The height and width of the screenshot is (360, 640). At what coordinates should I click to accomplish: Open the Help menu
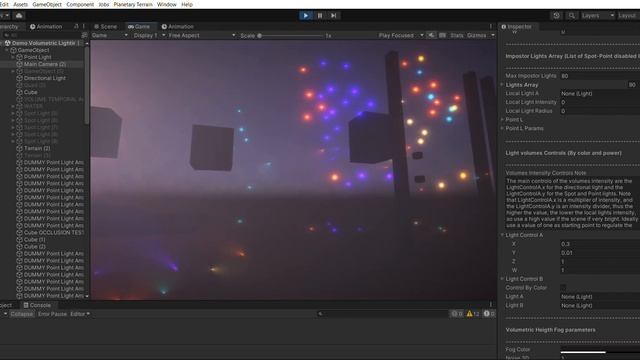(187, 4)
